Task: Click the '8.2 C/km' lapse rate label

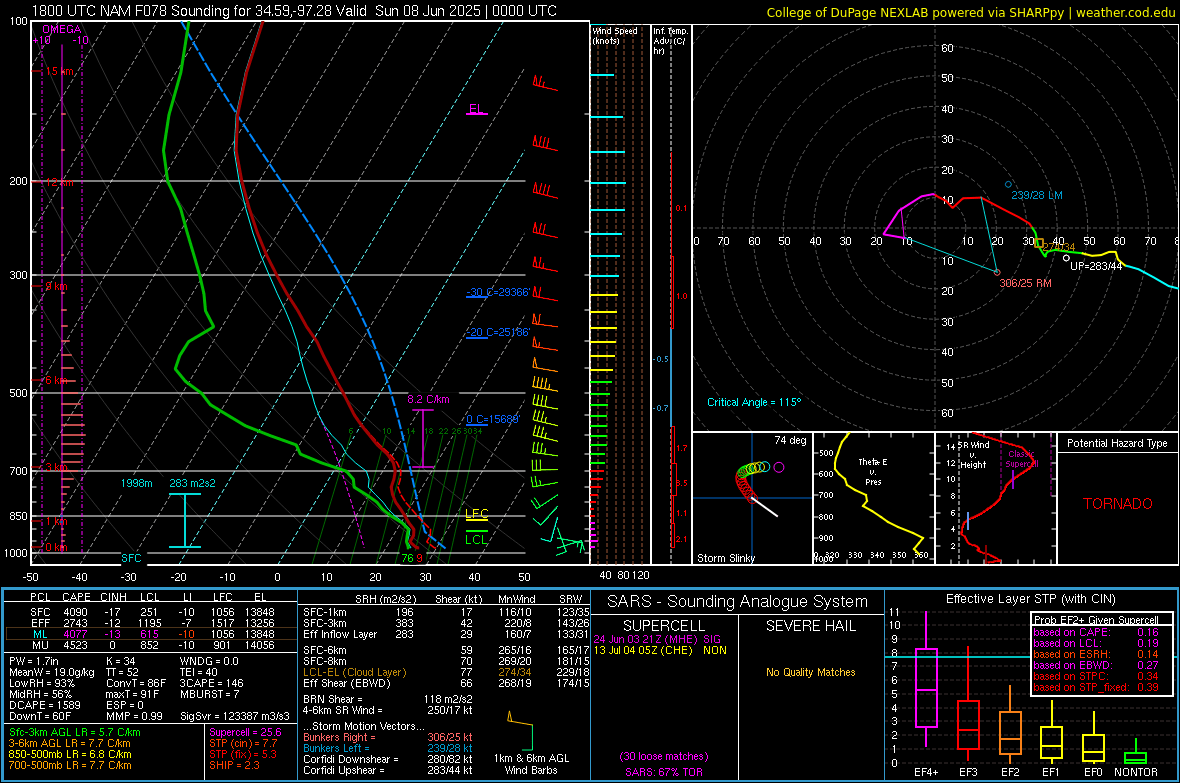Action: pos(428,399)
